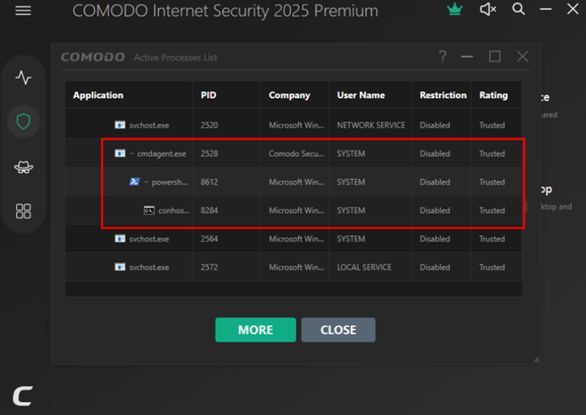The image size is (586, 415).
Task: Click the icon of svchost.exe PID 2520
Action: coord(120,125)
